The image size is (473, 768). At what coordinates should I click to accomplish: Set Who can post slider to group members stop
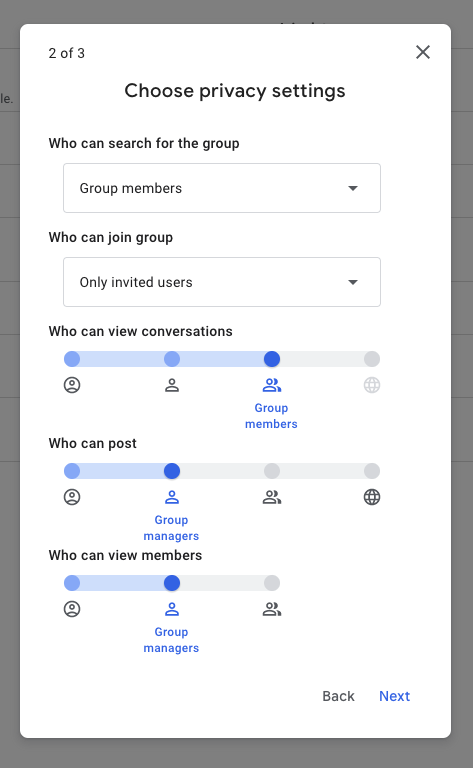pos(272,471)
